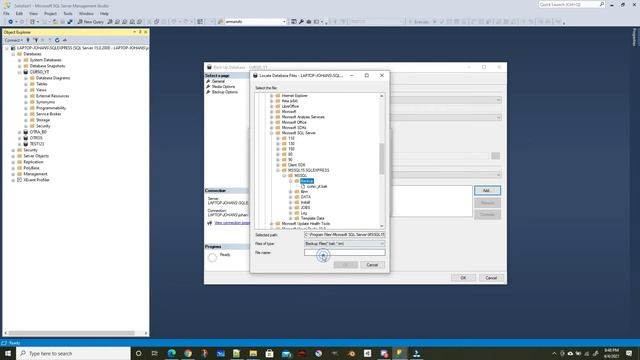Expand the Server Objects node

[x=13, y=156]
